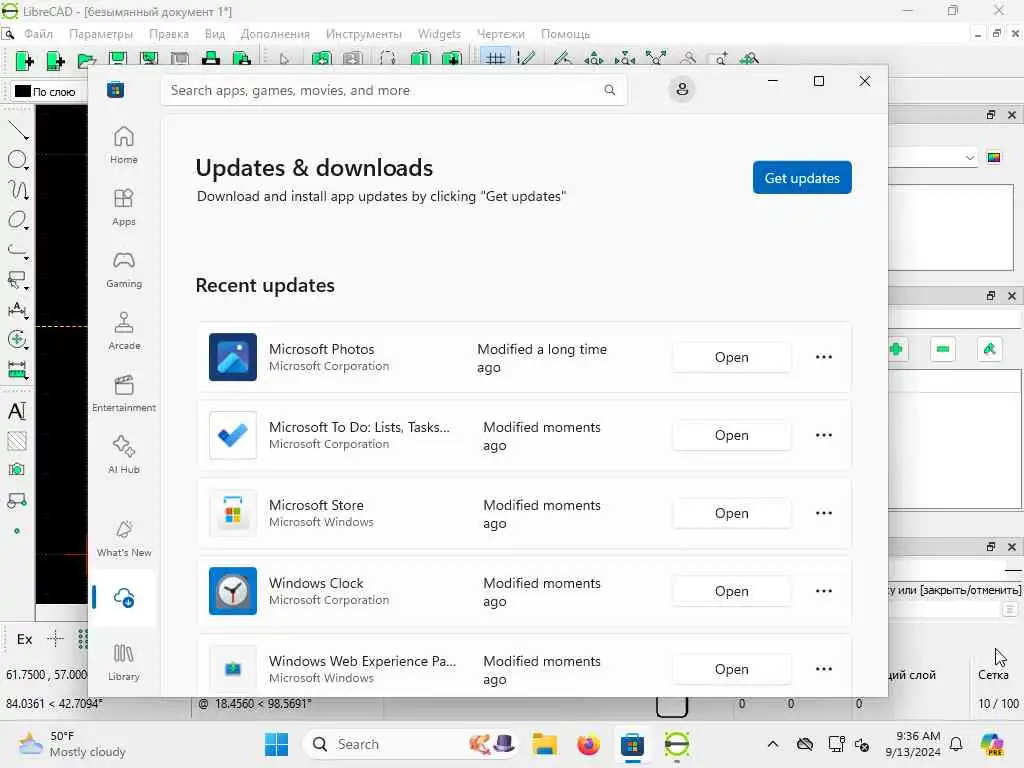Click the Store search input field
1024x768 pixels.
point(394,90)
